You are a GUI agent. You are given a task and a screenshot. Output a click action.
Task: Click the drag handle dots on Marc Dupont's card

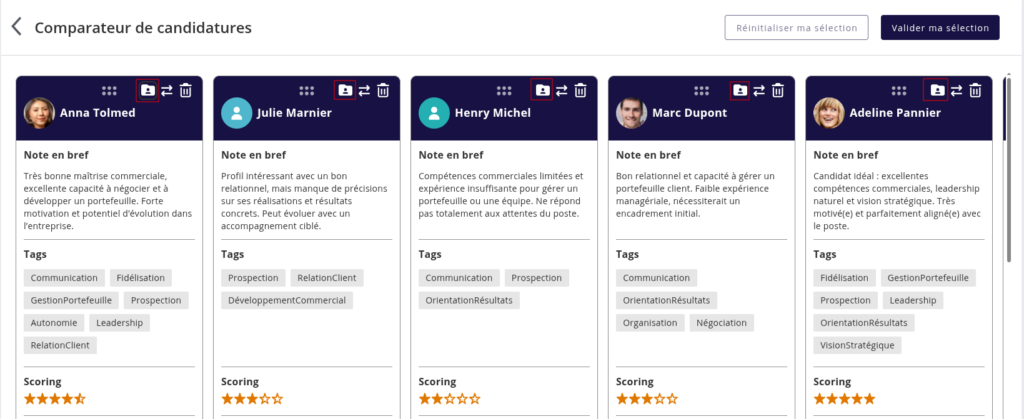tap(702, 90)
